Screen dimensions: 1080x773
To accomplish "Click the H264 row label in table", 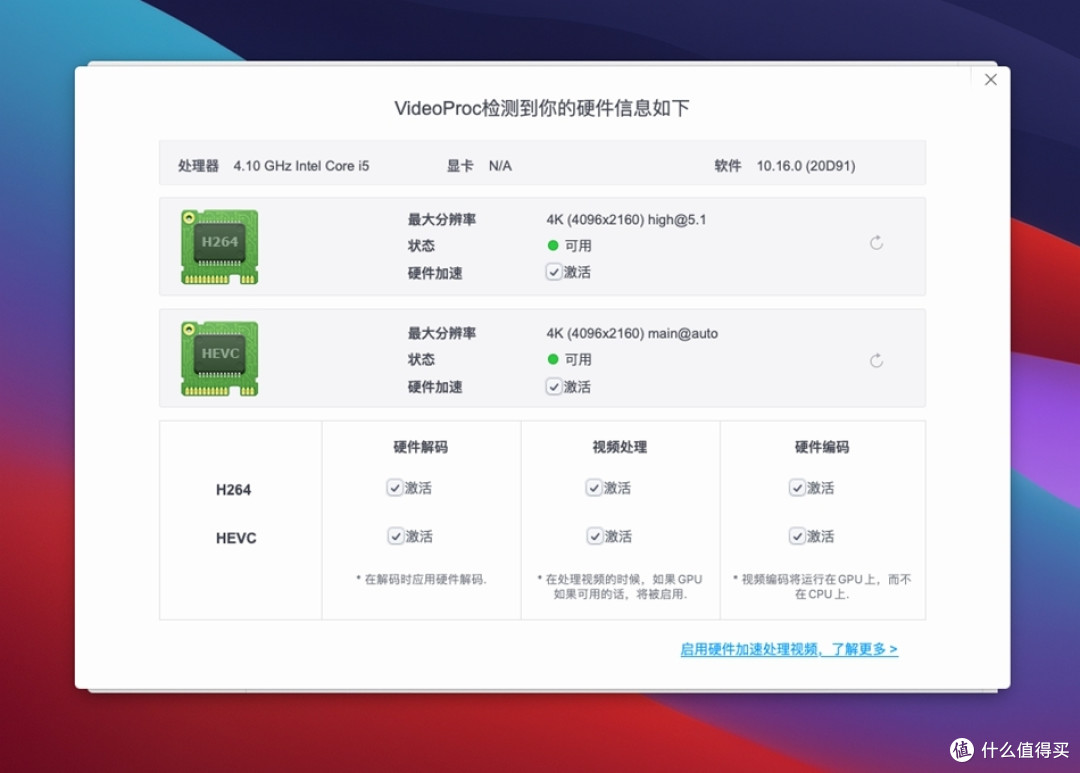I will [x=233, y=490].
